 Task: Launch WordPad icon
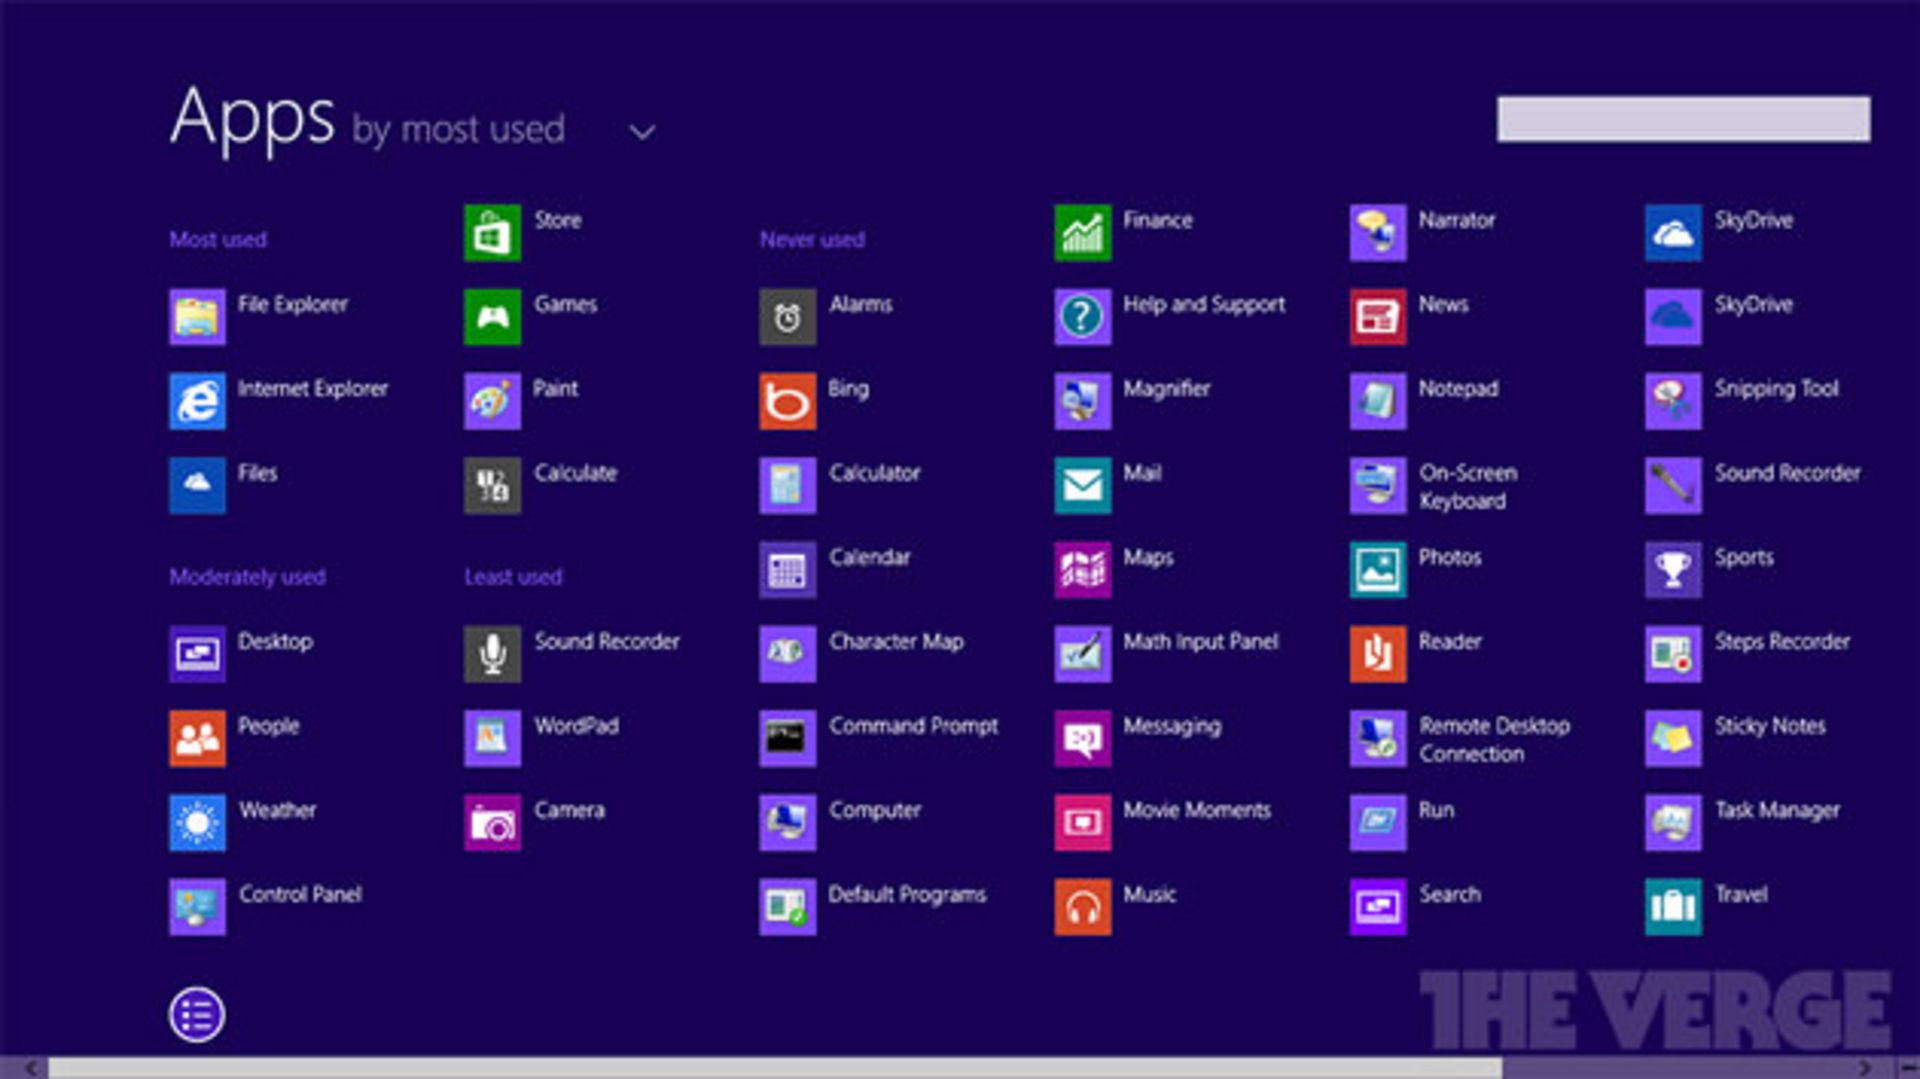pyautogui.click(x=492, y=738)
